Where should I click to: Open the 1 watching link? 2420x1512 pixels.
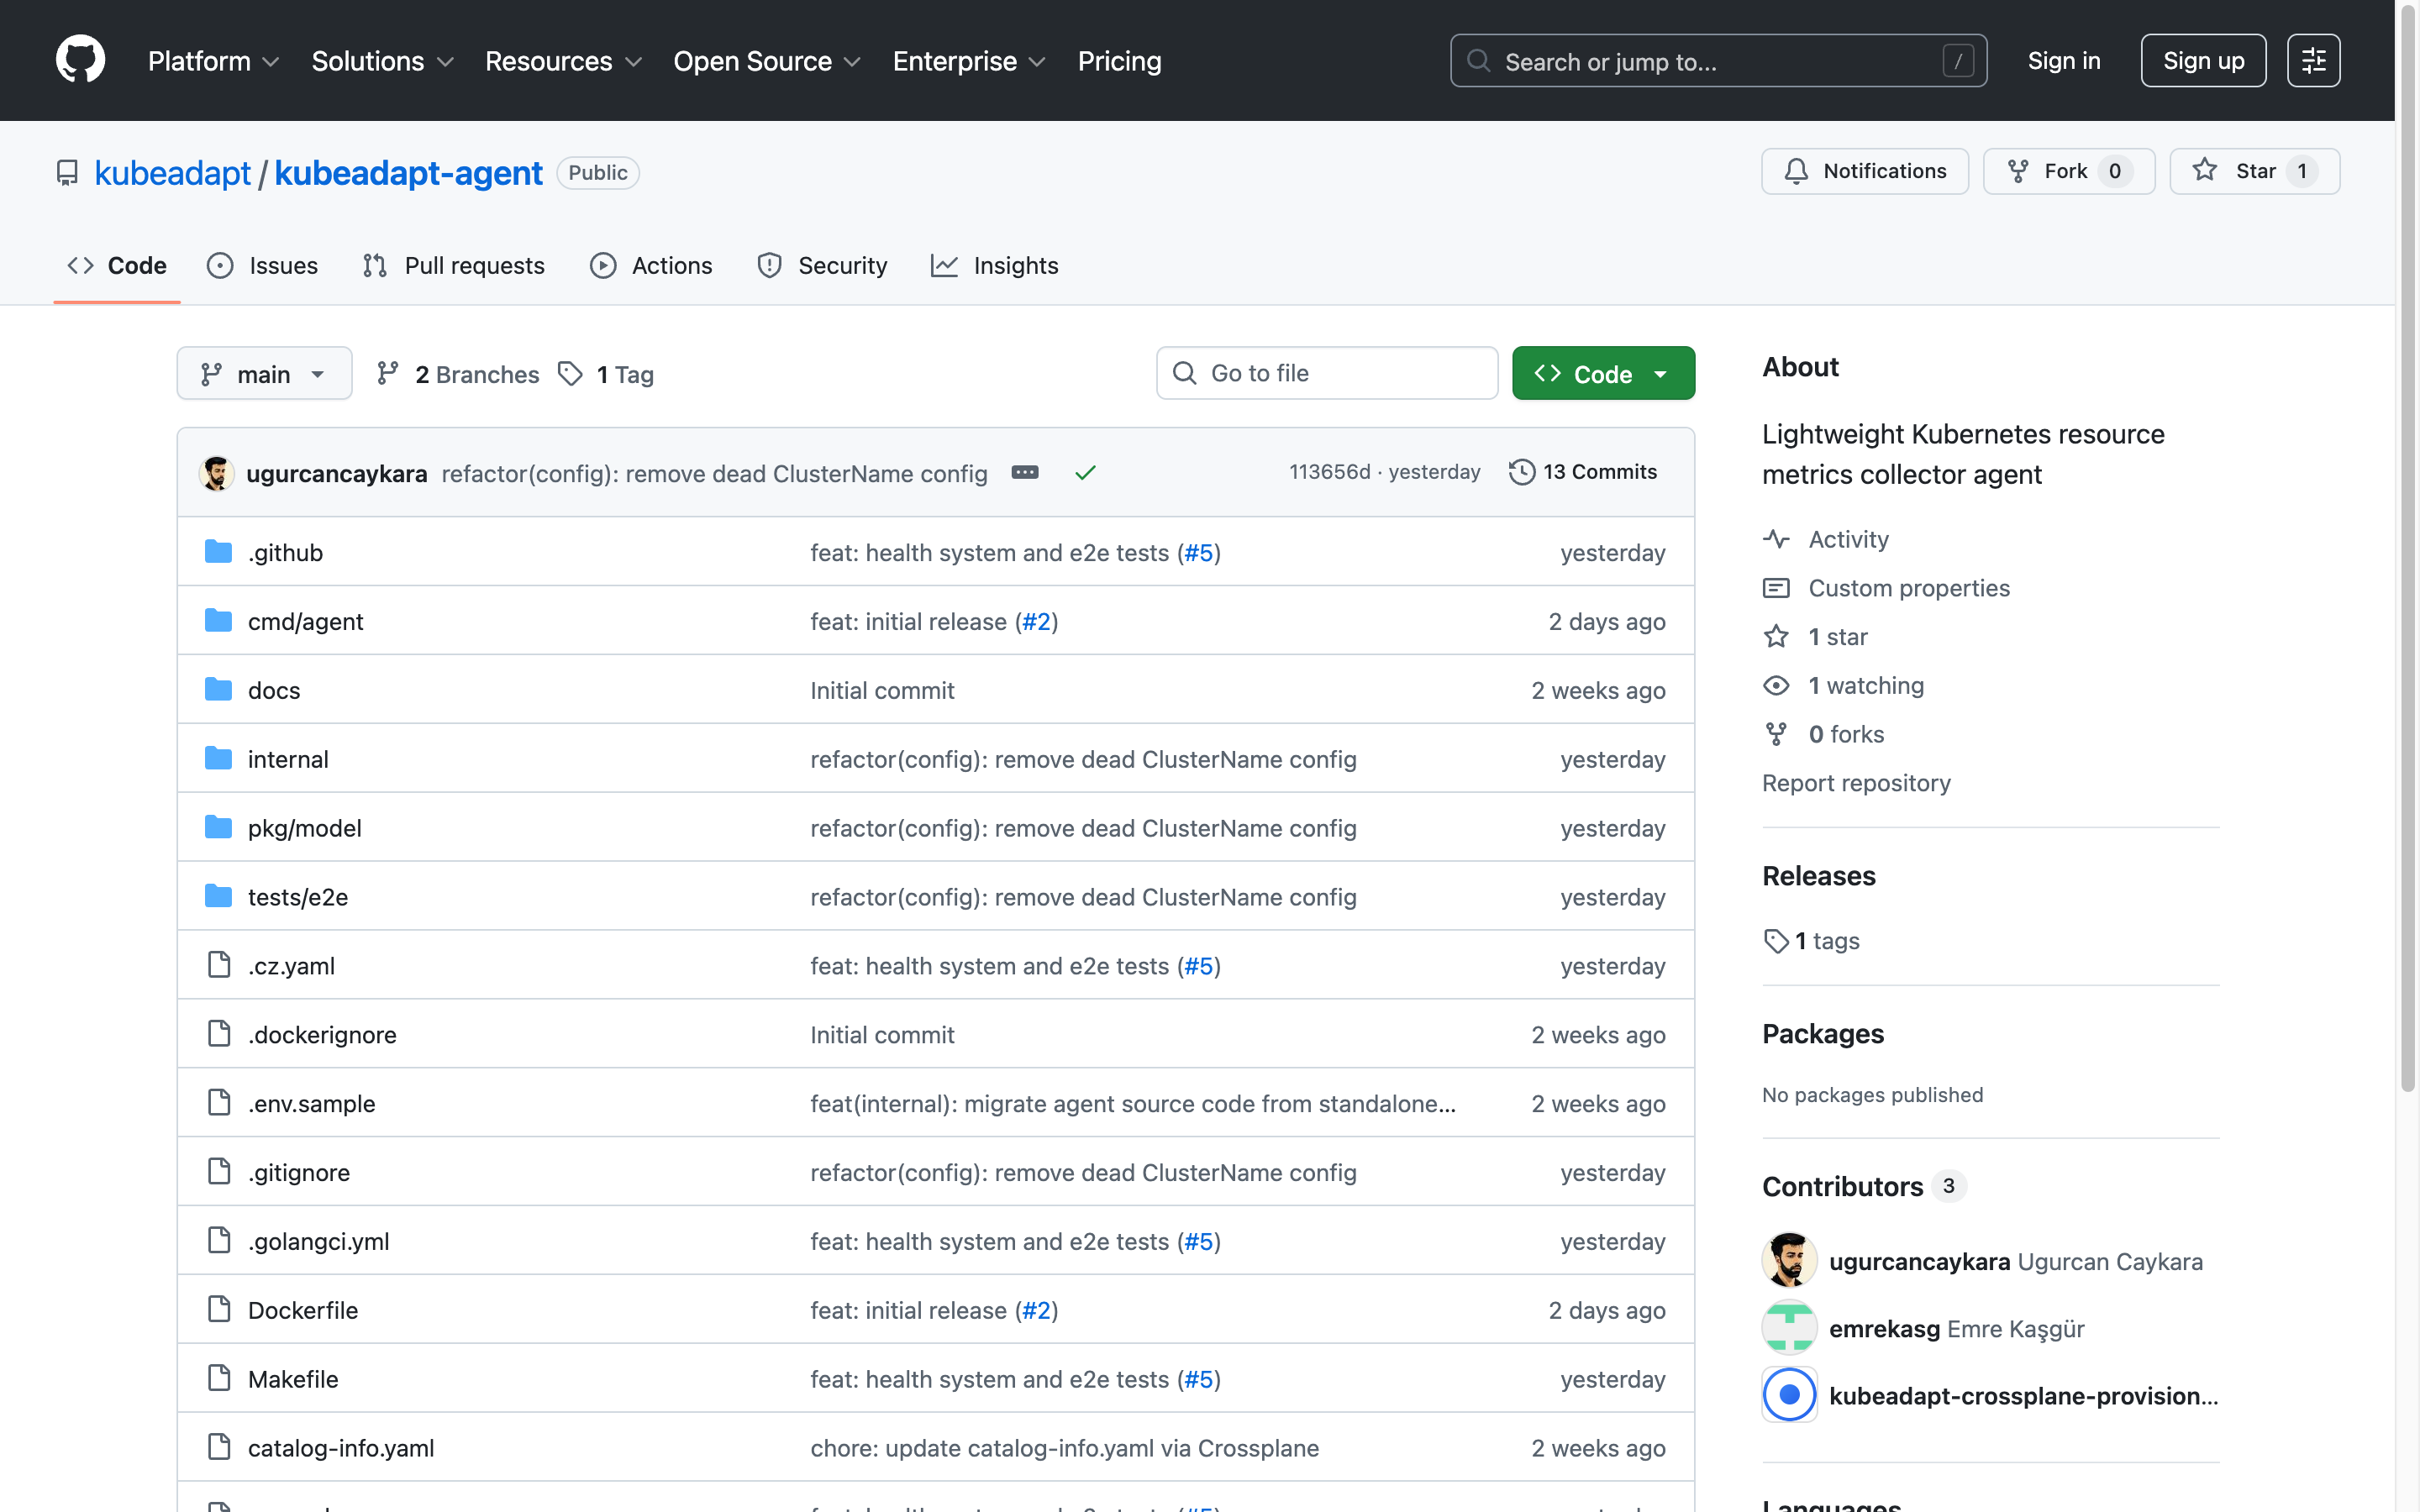(1865, 686)
